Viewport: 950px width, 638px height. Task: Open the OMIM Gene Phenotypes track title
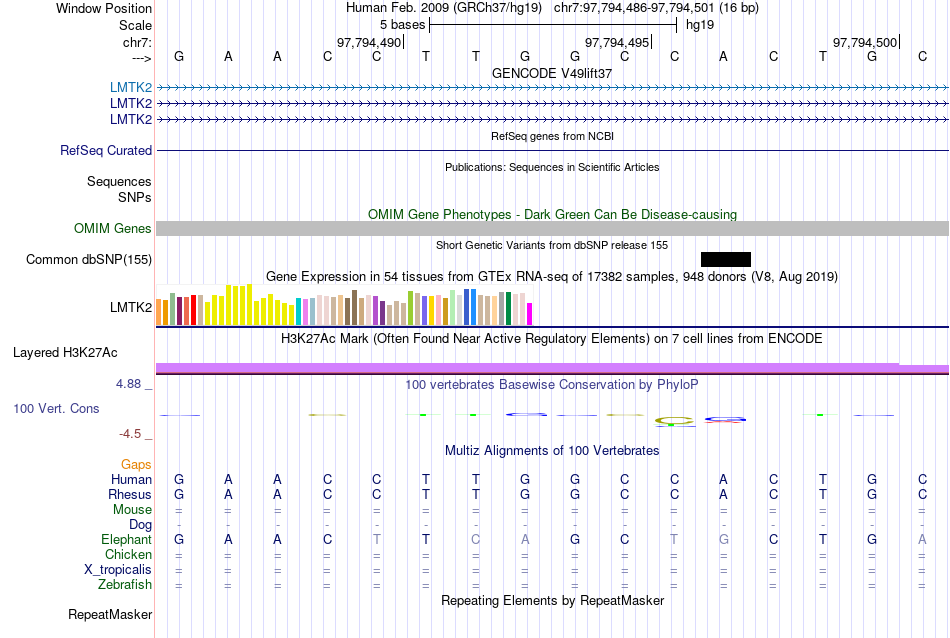coord(552,214)
